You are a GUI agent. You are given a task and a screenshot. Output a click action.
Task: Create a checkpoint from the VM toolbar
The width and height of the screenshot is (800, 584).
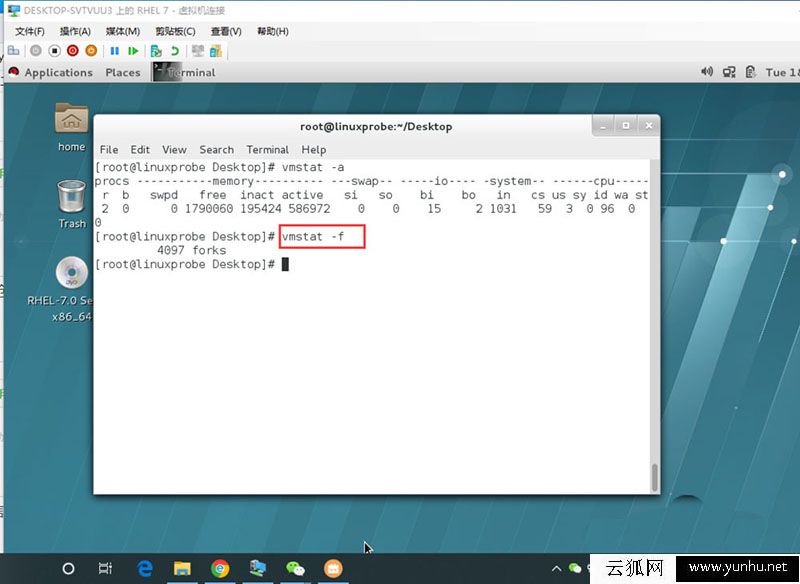coord(156,50)
